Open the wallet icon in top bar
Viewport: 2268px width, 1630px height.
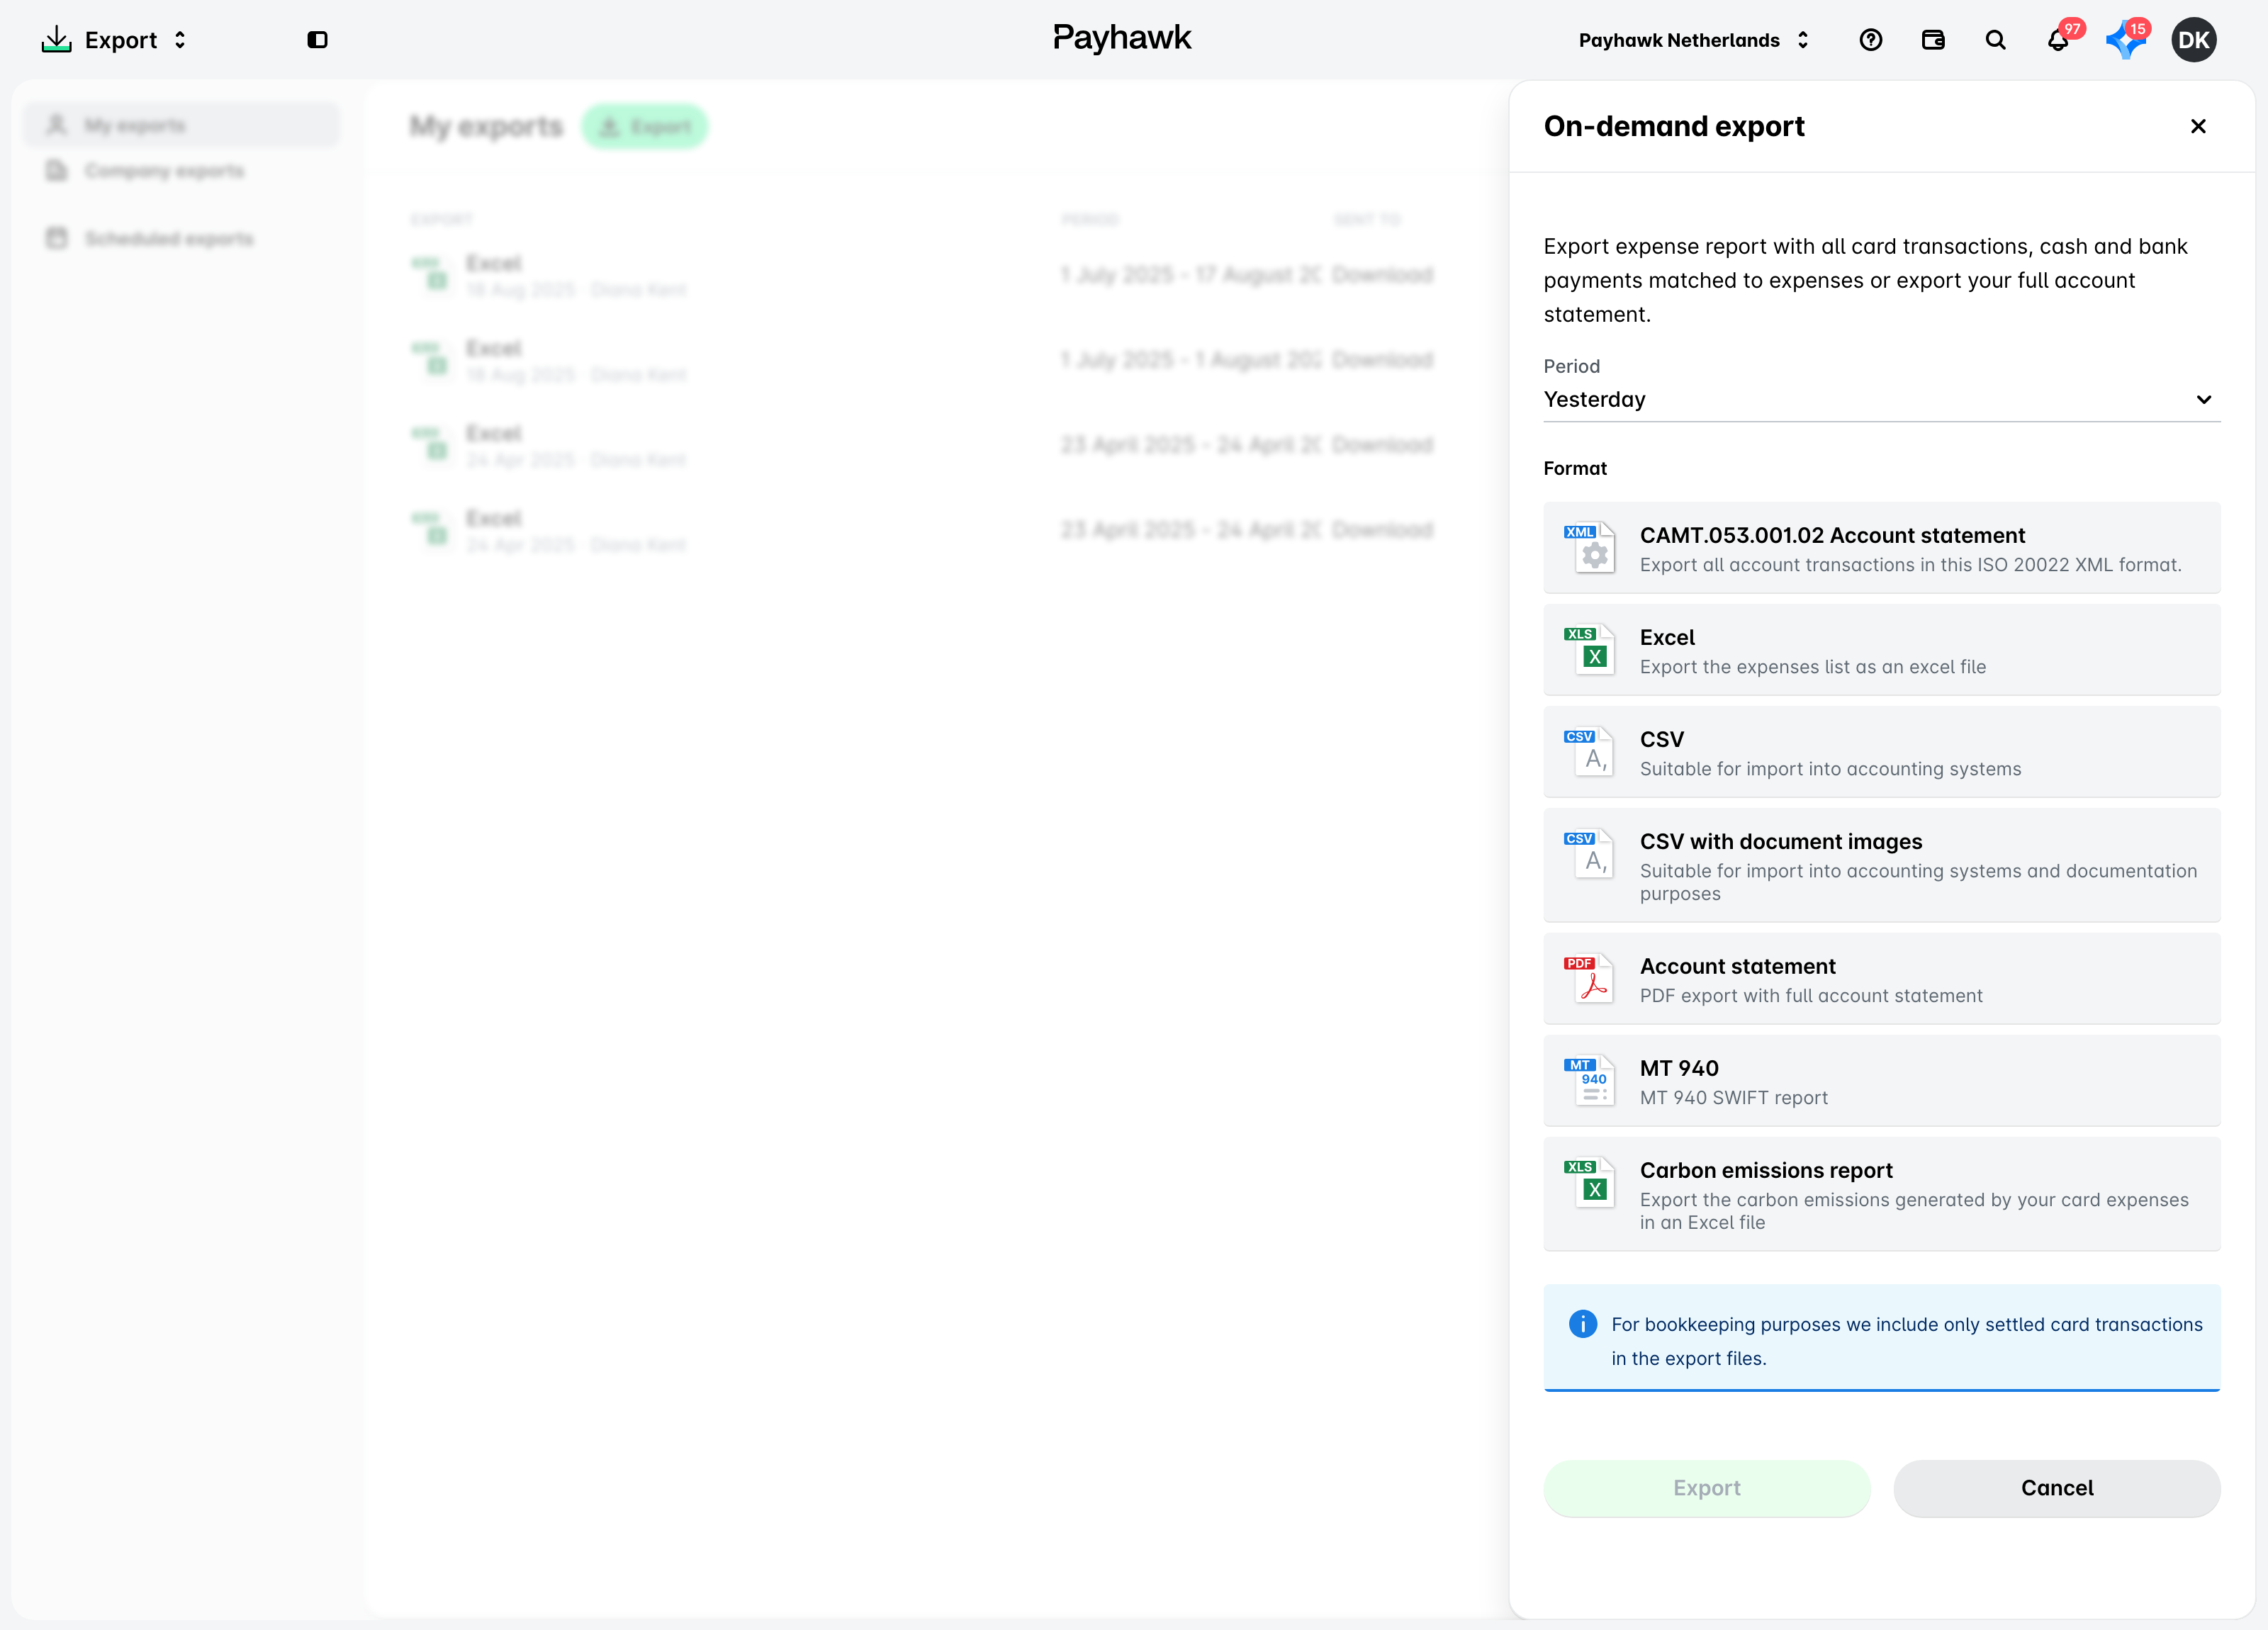point(1932,40)
